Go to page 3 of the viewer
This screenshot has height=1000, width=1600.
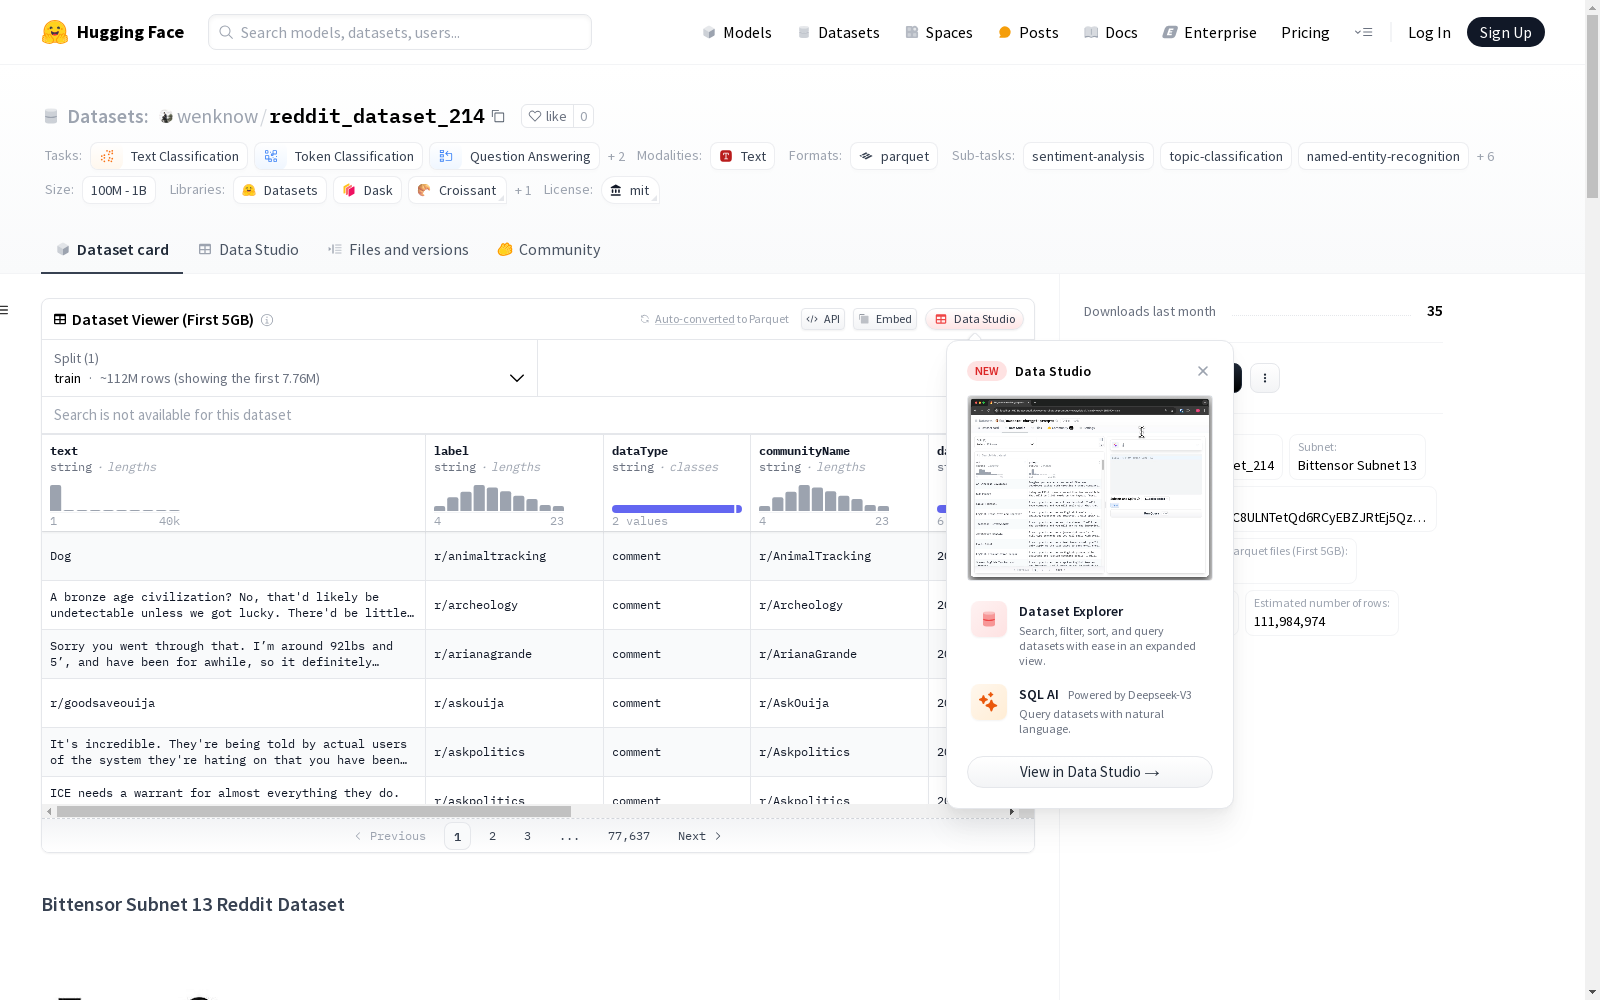[527, 836]
